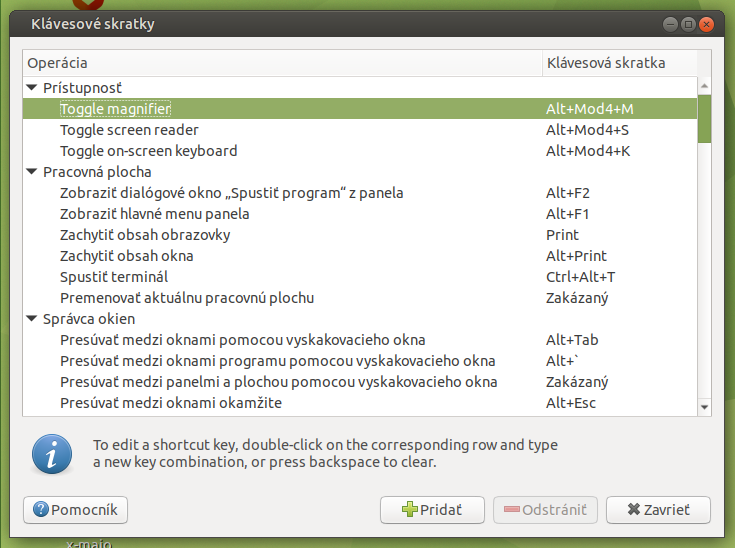
Task: Click the scrollbar up arrow
Action: [704, 86]
